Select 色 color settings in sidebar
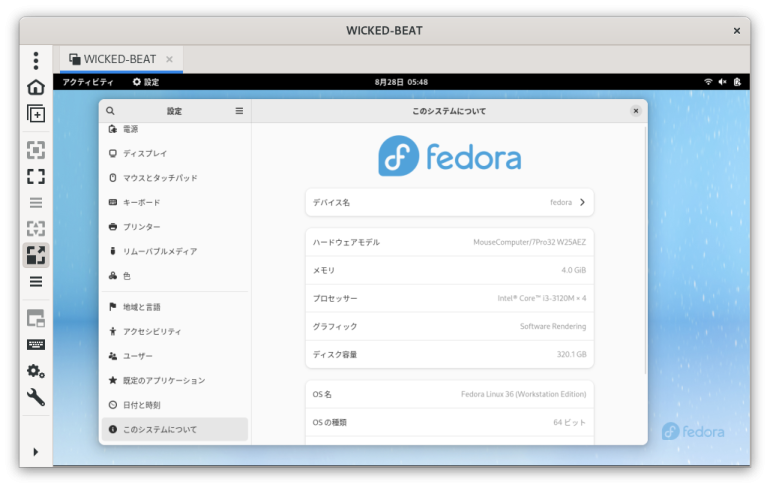 127,275
